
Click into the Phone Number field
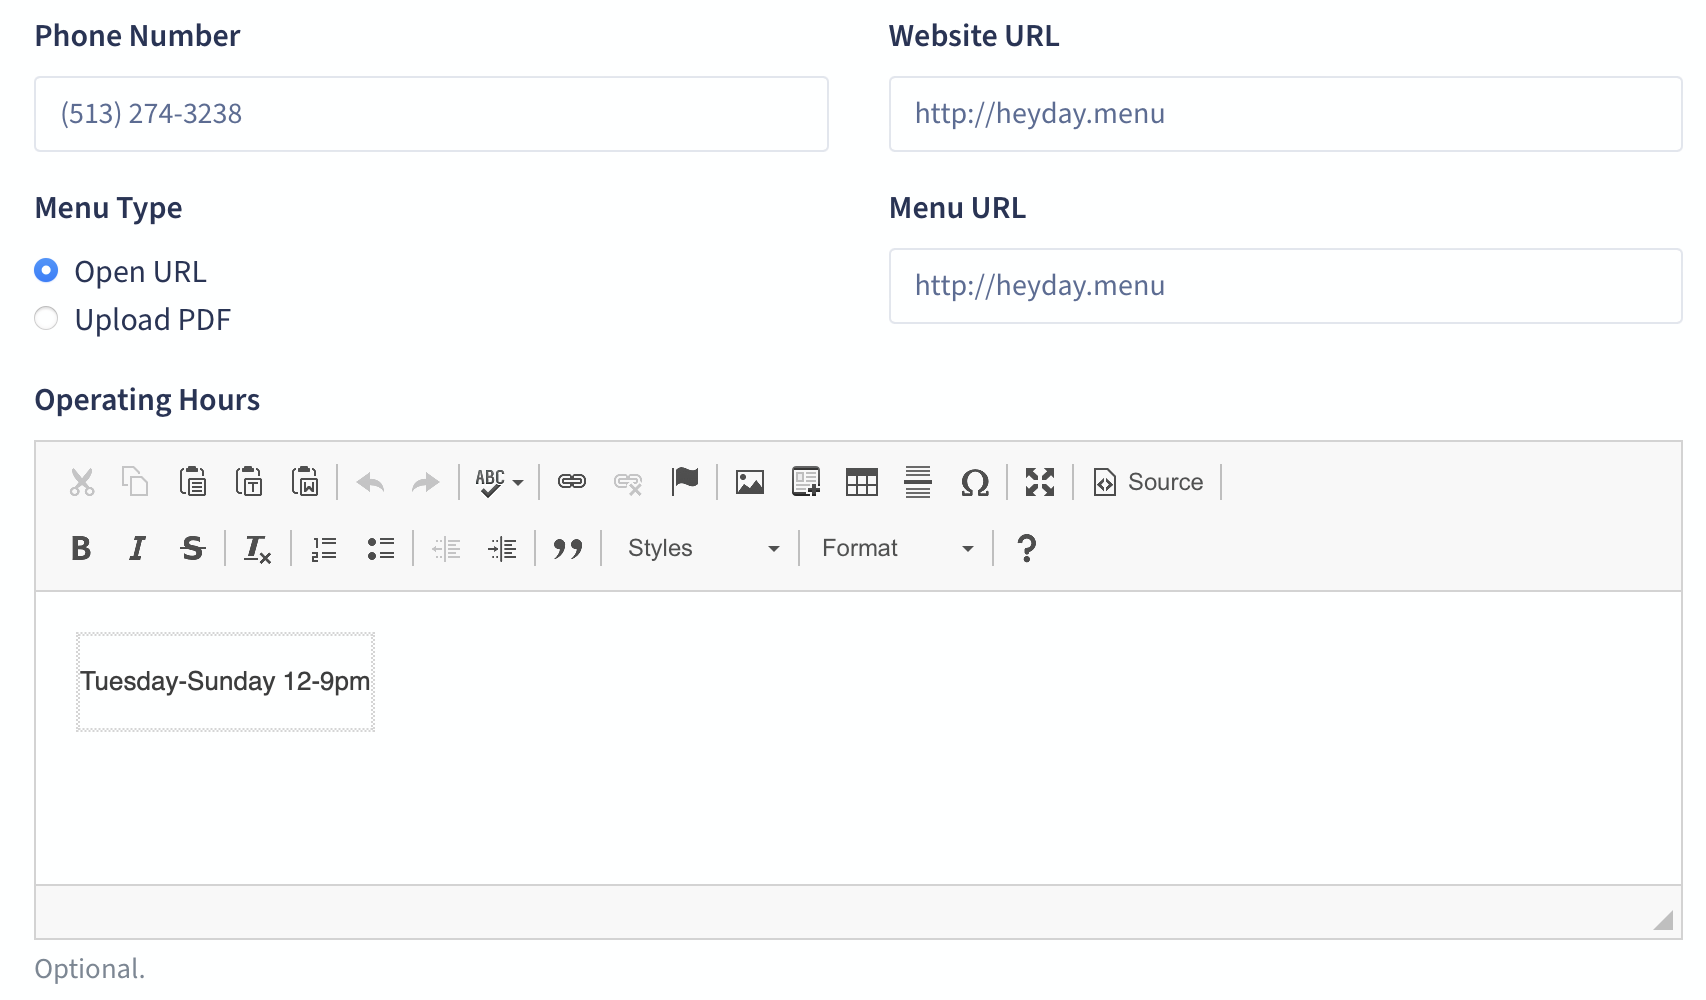[x=431, y=114]
